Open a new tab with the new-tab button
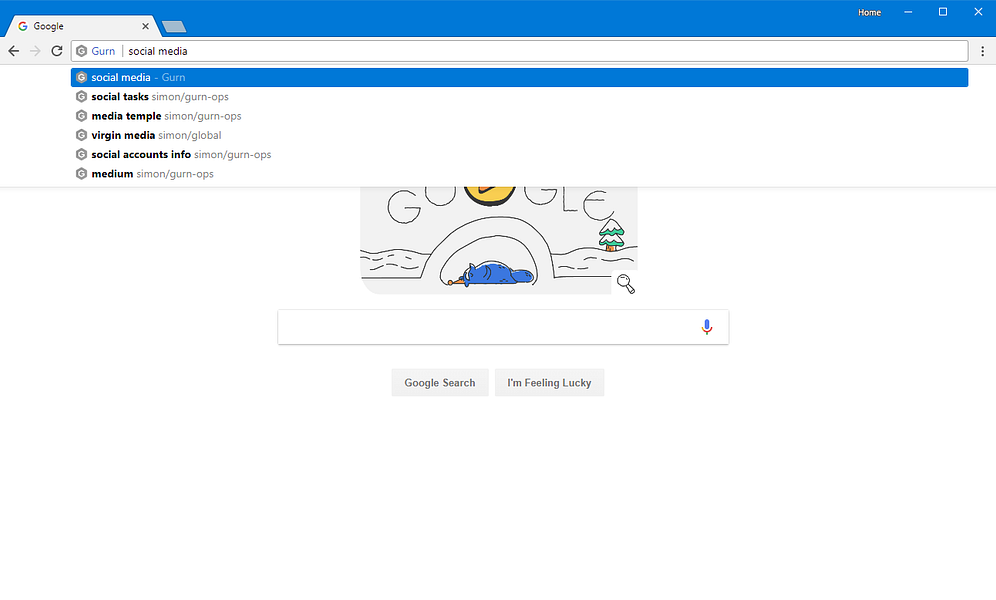 [173, 27]
